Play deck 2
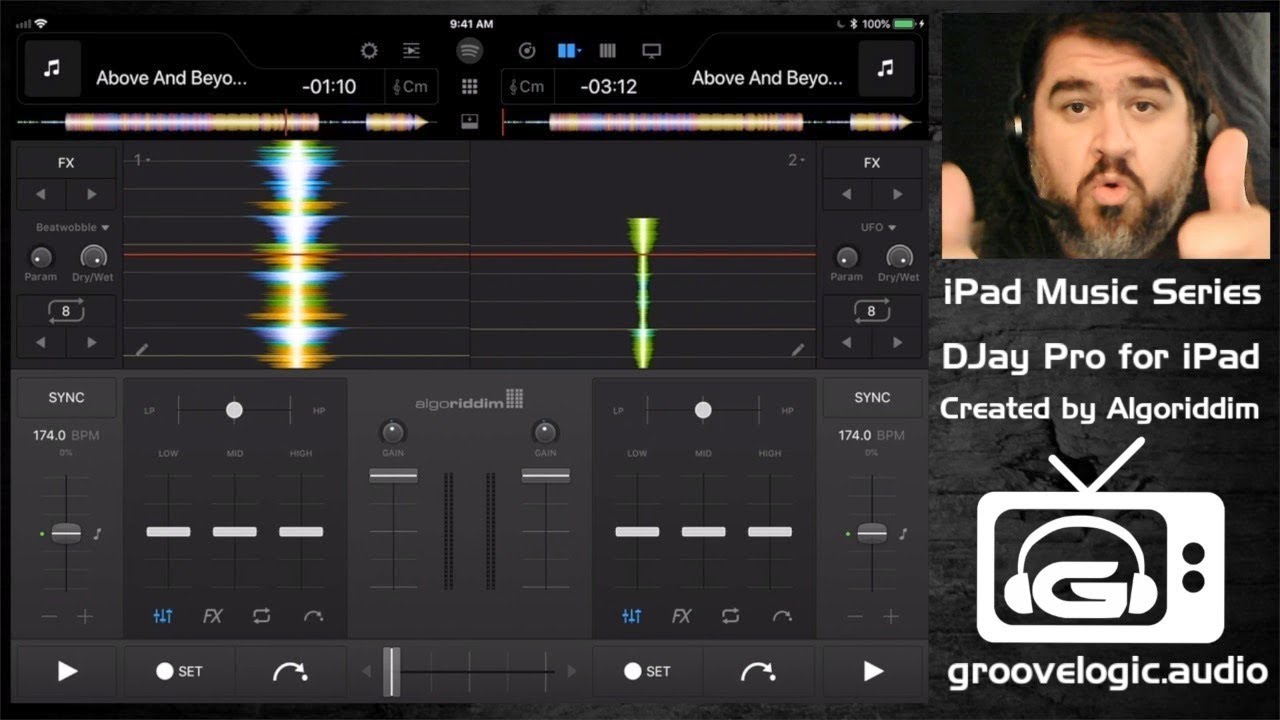Screen dimensions: 1280x720 click(x=872, y=671)
